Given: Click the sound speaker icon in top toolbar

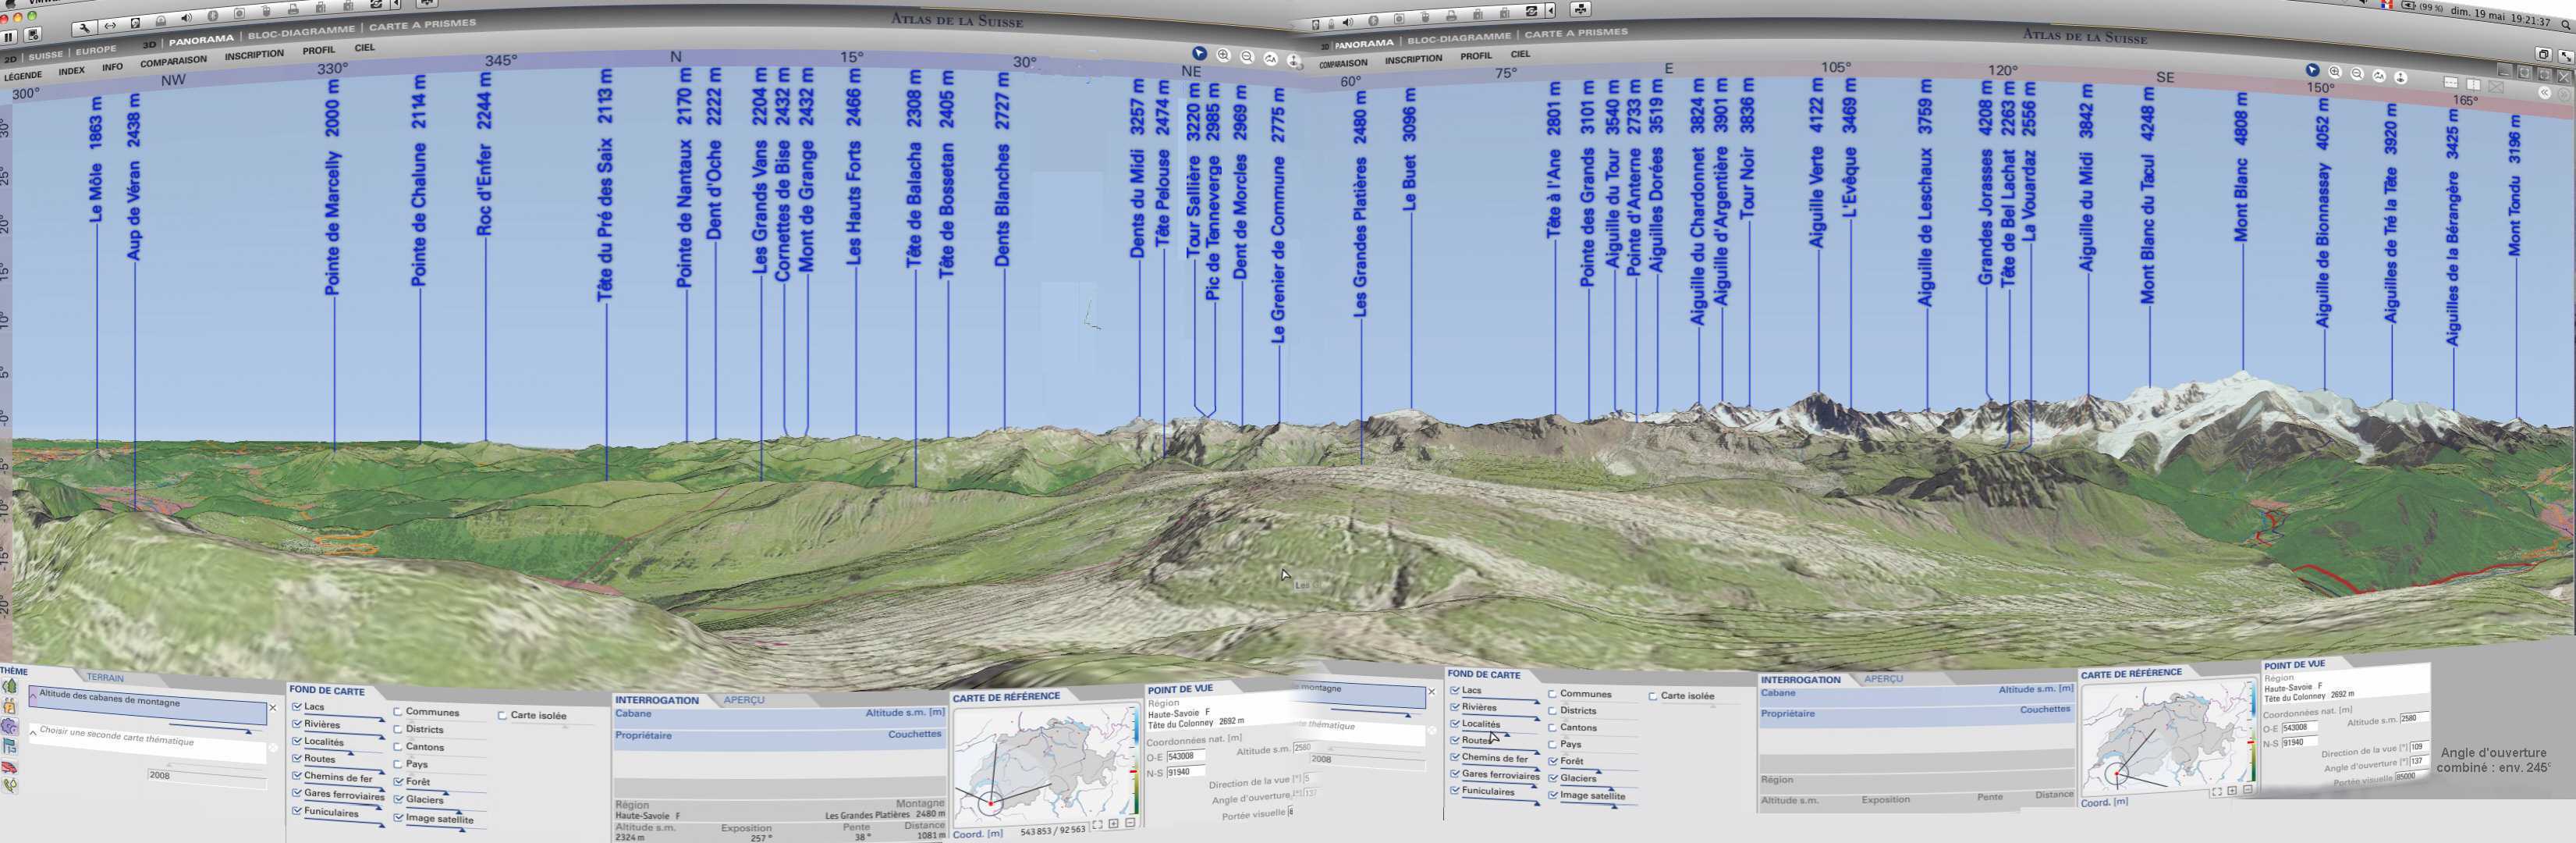Looking at the screenshot, I should pyautogui.click(x=186, y=19).
